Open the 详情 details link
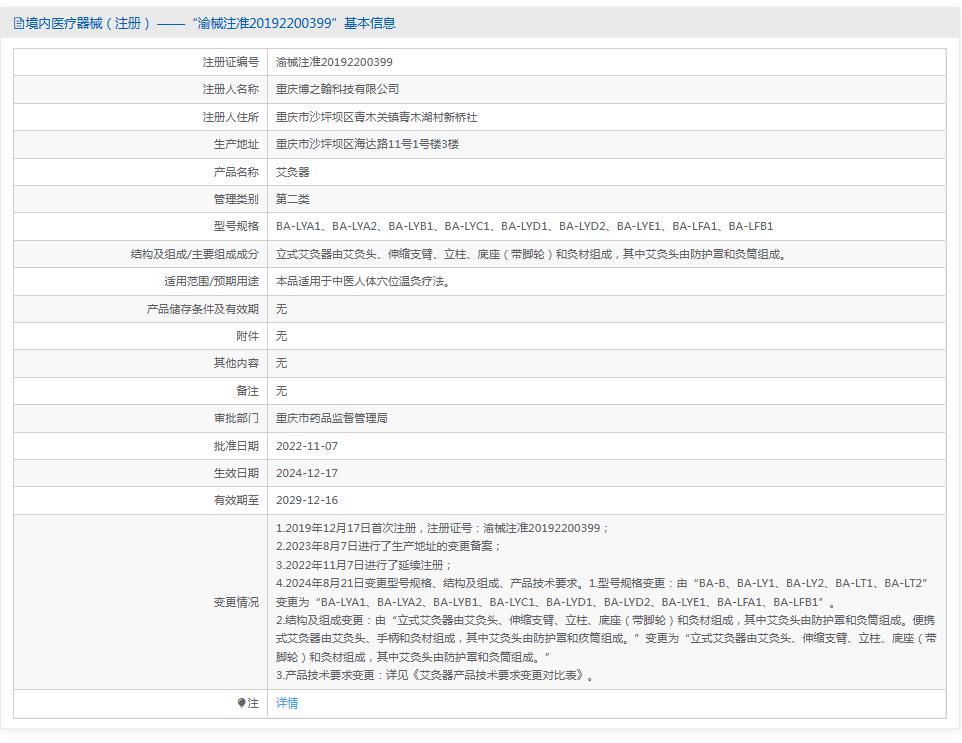Image resolution: width=962 pixels, height=743 pixels. [x=286, y=703]
